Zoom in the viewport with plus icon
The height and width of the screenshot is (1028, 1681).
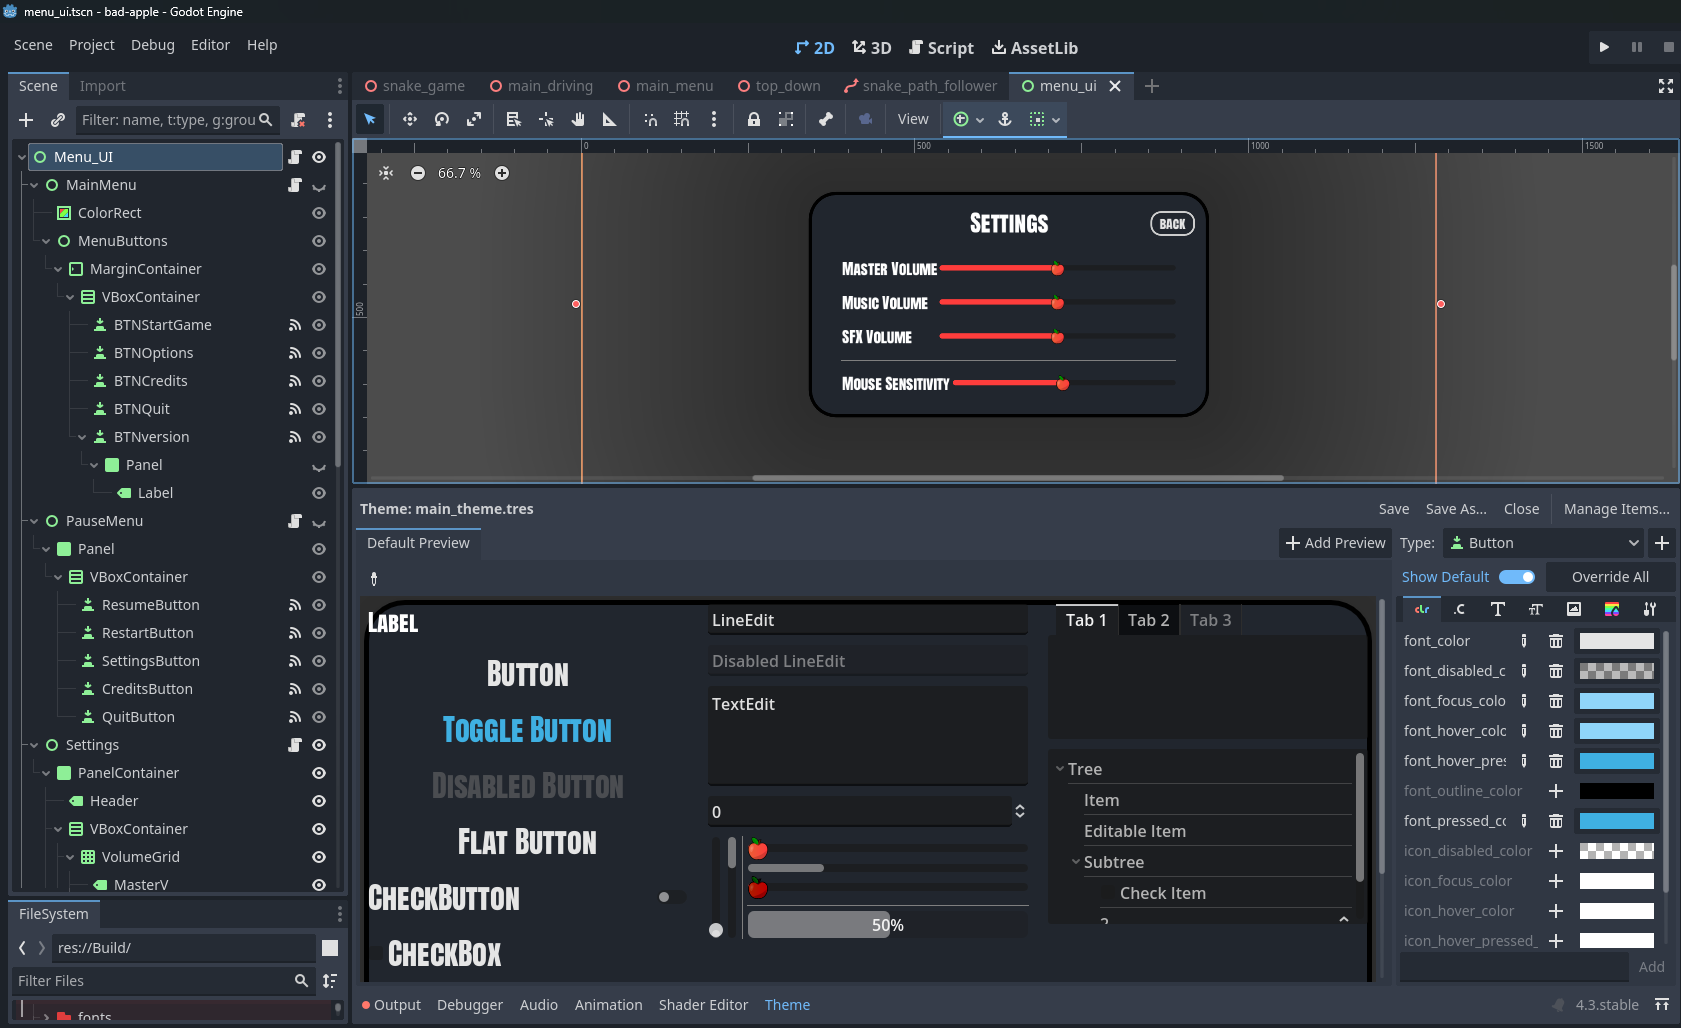502,173
